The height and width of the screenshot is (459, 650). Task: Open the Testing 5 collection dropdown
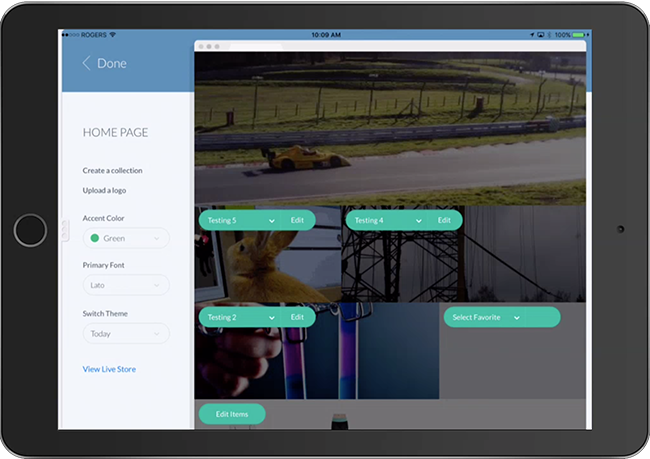click(x=240, y=221)
